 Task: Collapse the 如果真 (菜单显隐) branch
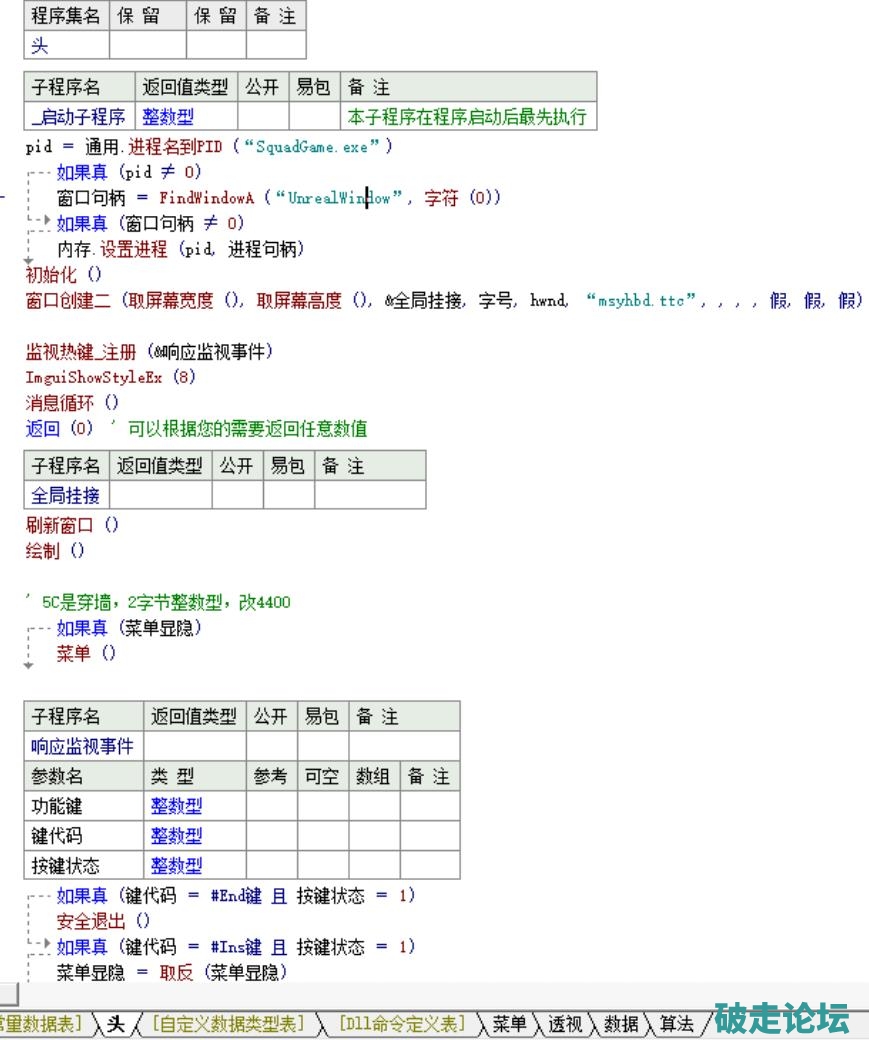tap(34, 629)
